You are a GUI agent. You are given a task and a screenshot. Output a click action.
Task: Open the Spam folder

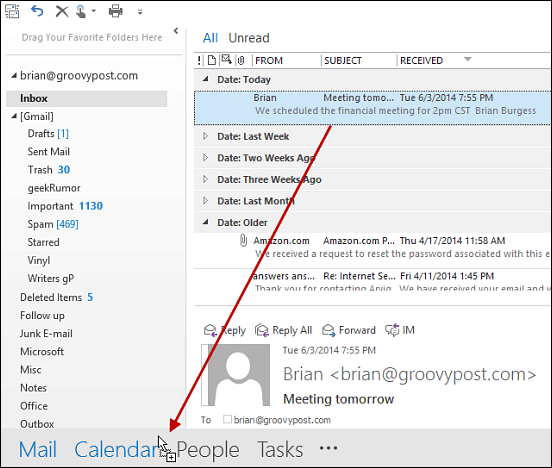pos(53,224)
